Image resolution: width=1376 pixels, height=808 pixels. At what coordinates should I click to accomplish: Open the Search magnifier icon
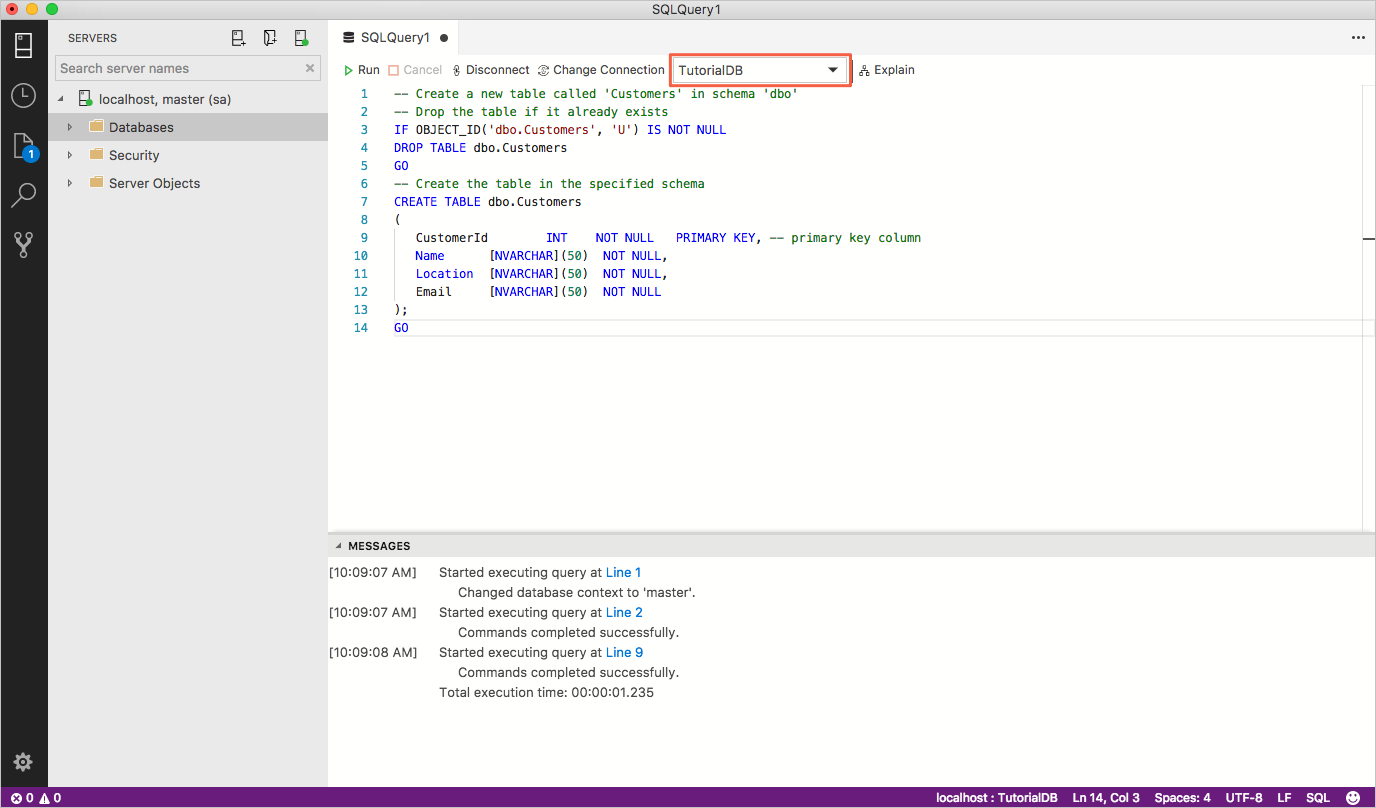24,195
